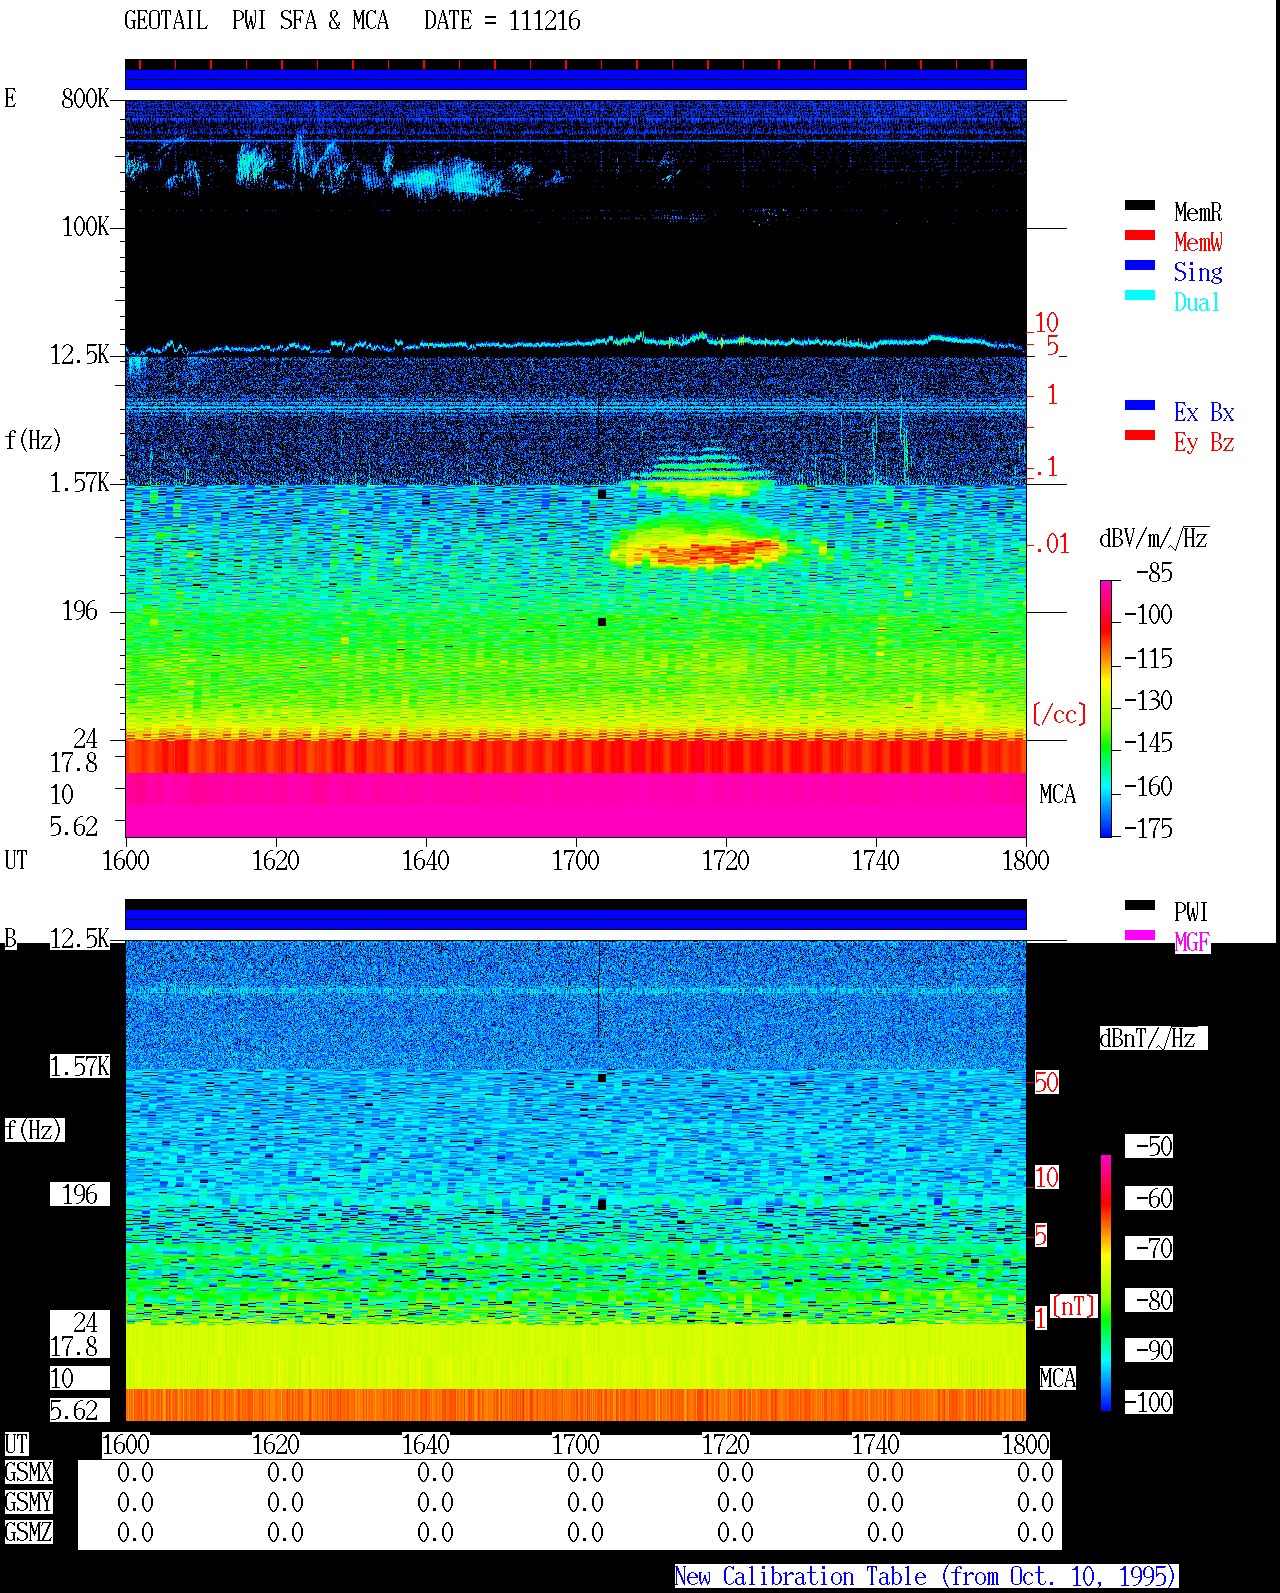Image resolution: width=1280 pixels, height=1593 pixels.
Task: Click the "GEOTAIL" word in the title
Action: 166,21
